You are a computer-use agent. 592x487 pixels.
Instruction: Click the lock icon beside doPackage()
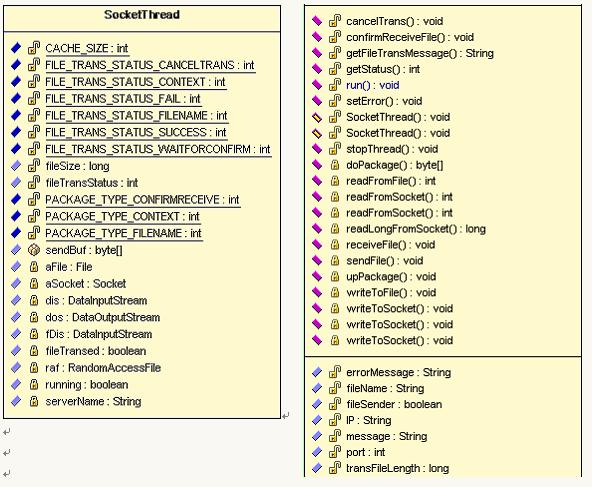click(x=335, y=165)
